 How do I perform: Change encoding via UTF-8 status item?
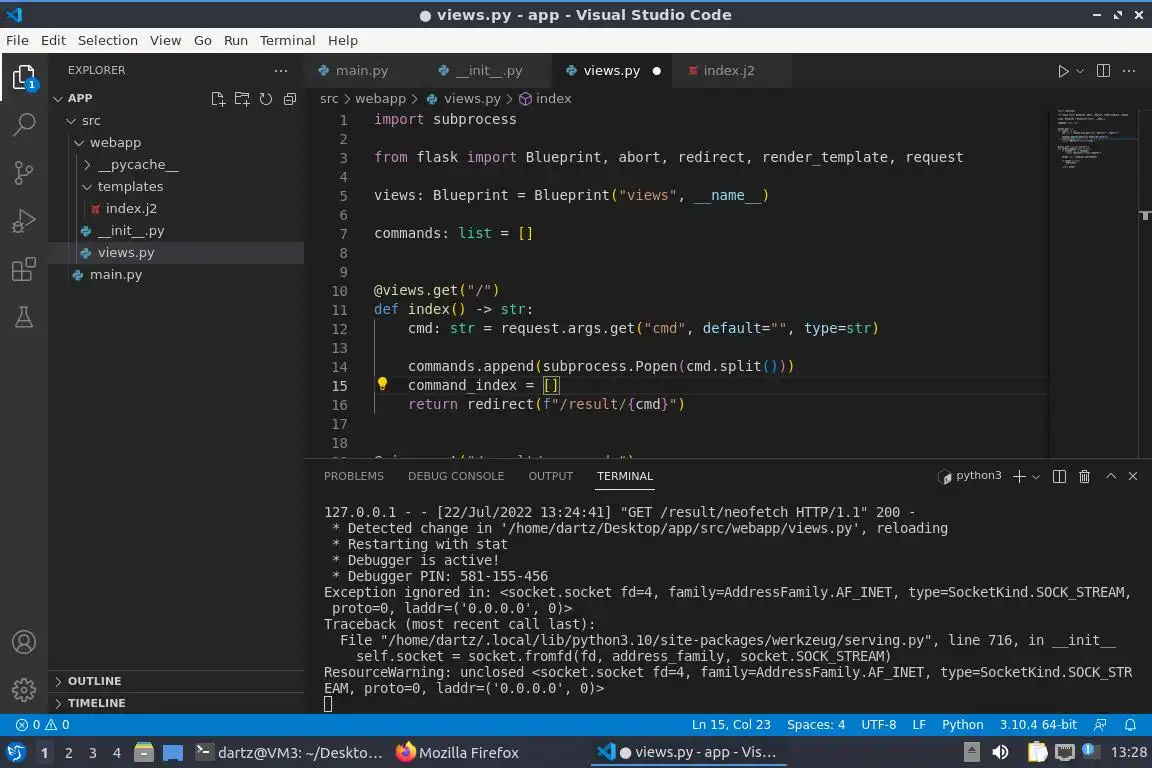pyautogui.click(x=878, y=725)
